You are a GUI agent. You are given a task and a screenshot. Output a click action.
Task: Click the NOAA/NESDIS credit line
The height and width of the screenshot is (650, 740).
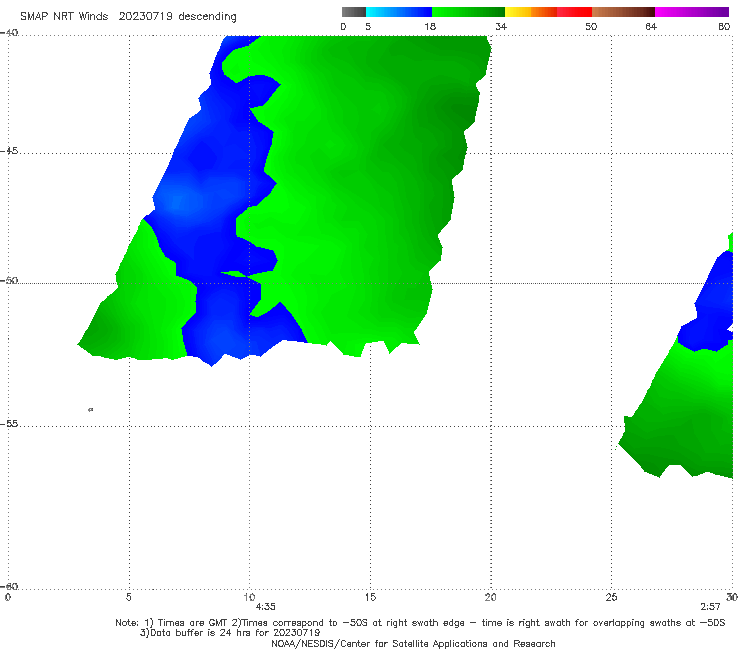413,643
